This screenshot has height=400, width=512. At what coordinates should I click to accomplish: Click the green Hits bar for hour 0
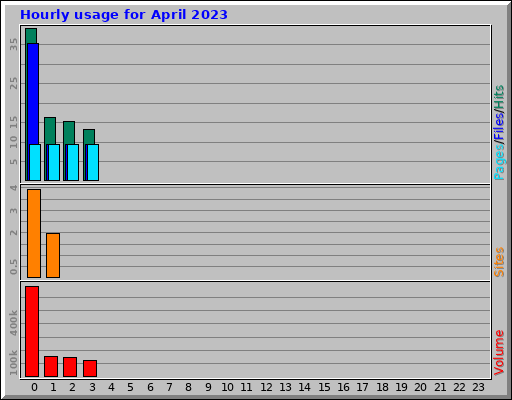[x=31, y=35]
